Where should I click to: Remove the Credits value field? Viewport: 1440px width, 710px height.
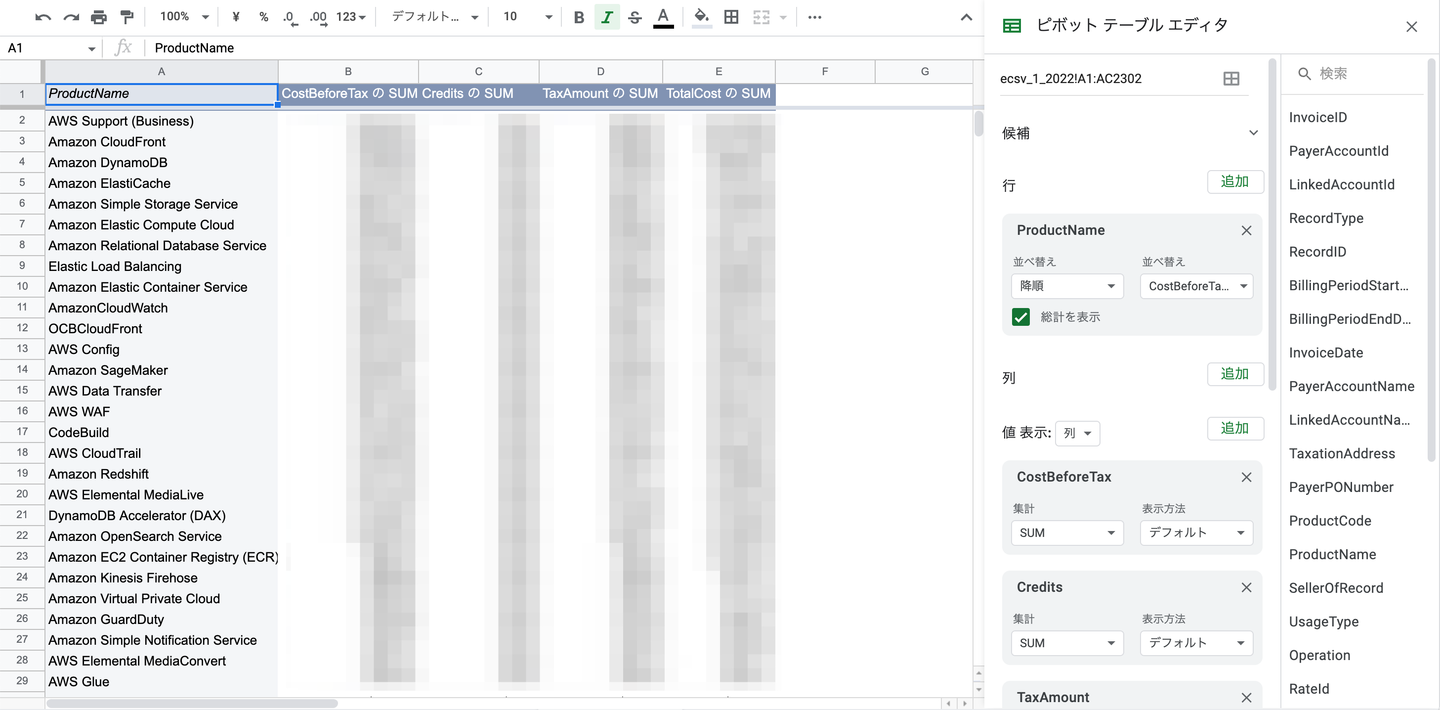(1246, 587)
